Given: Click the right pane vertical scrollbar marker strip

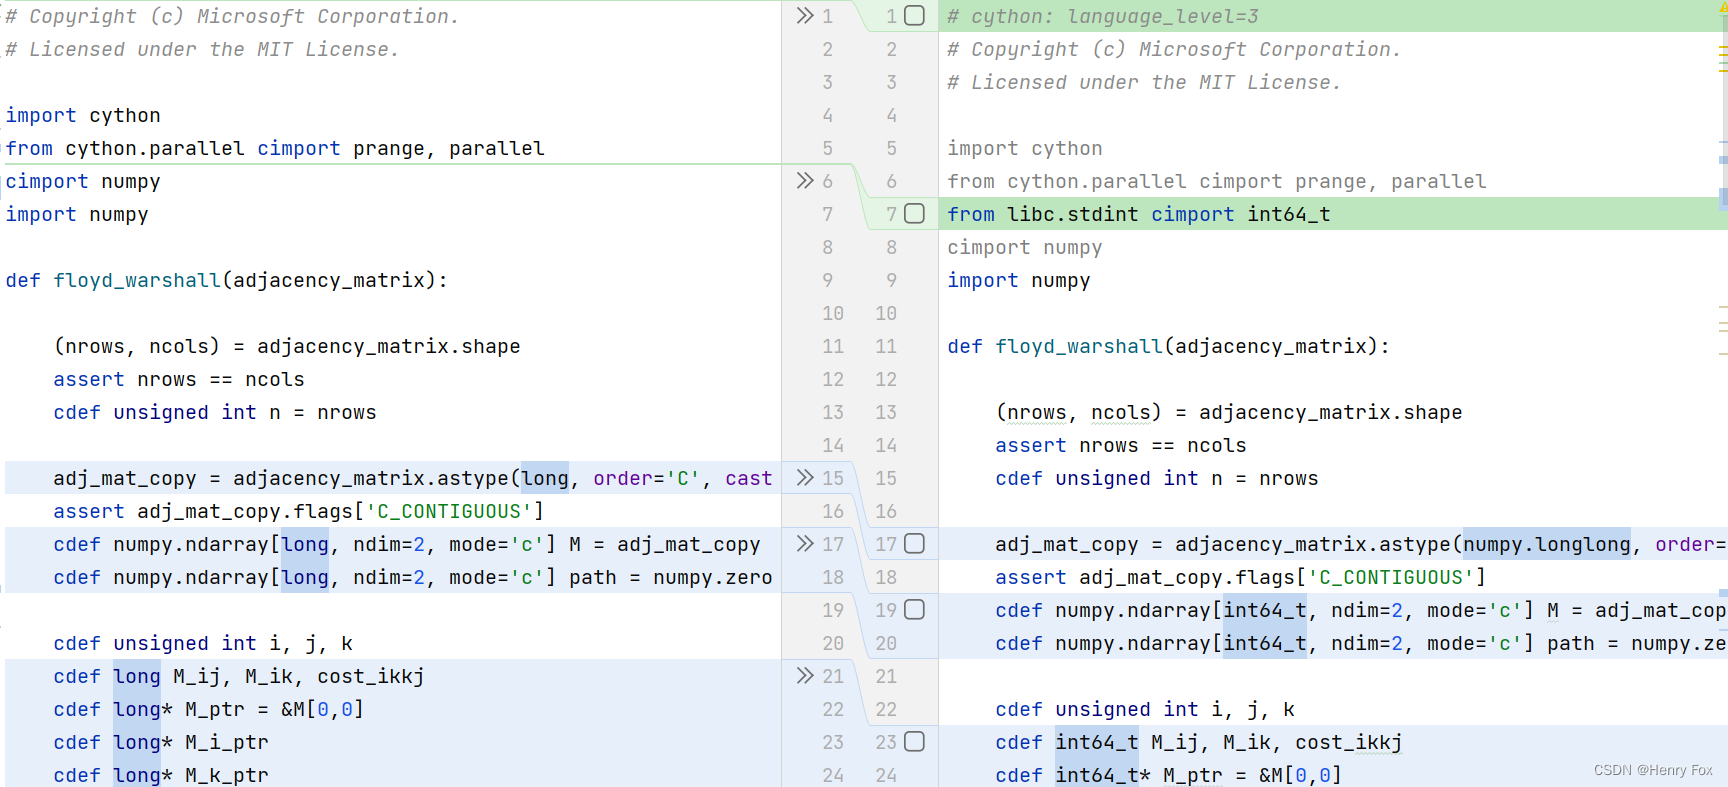Looking at the screenshot, I should click(1723, 393).
